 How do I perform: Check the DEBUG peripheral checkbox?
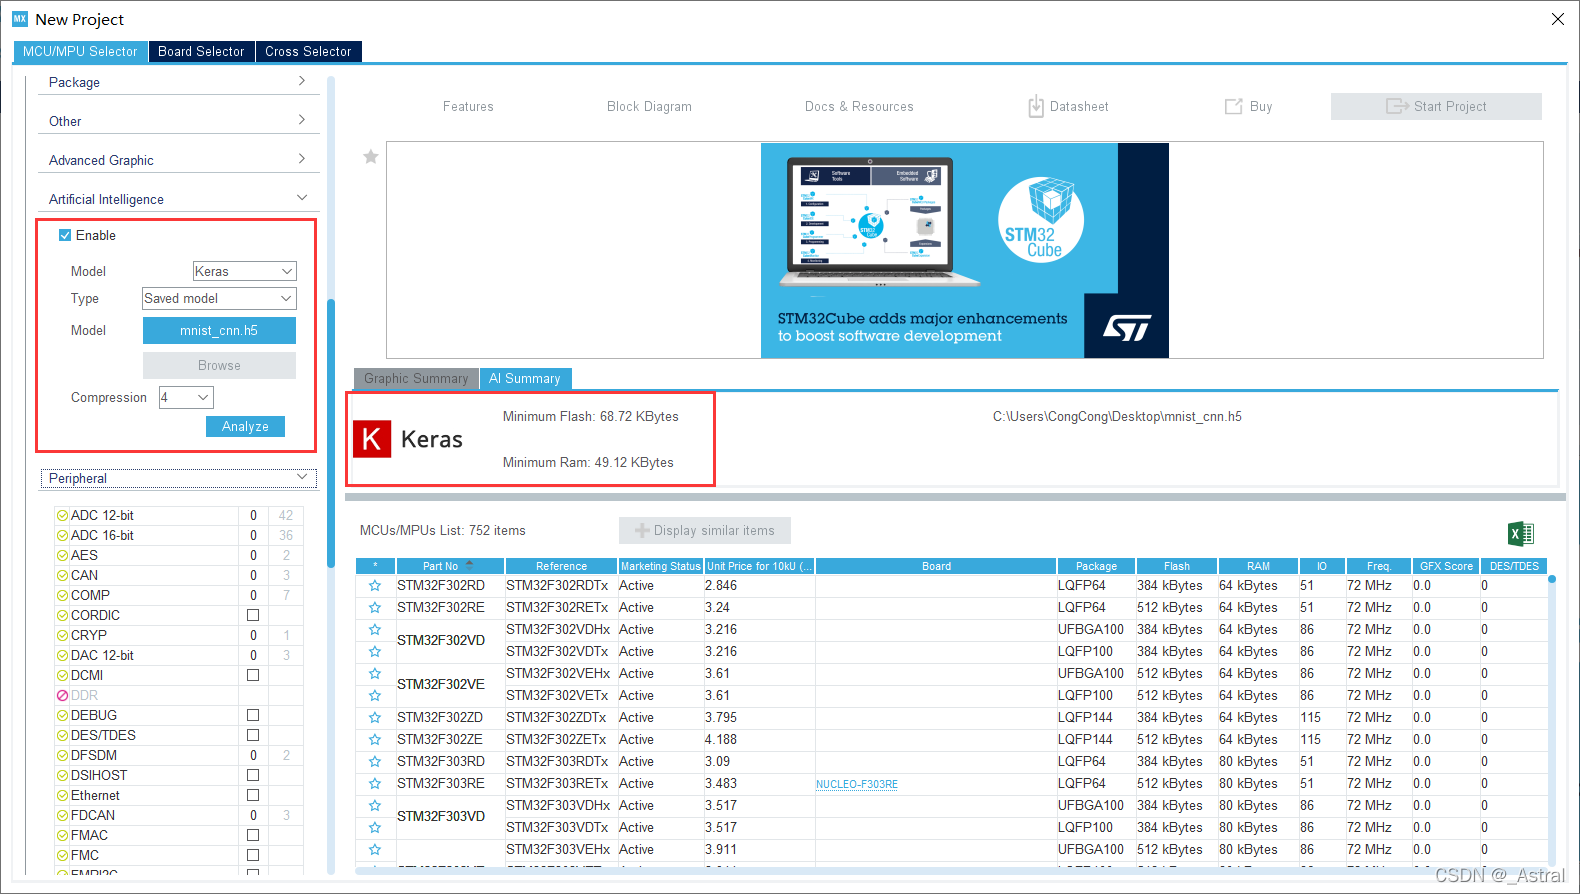click(x=253, y=715)
